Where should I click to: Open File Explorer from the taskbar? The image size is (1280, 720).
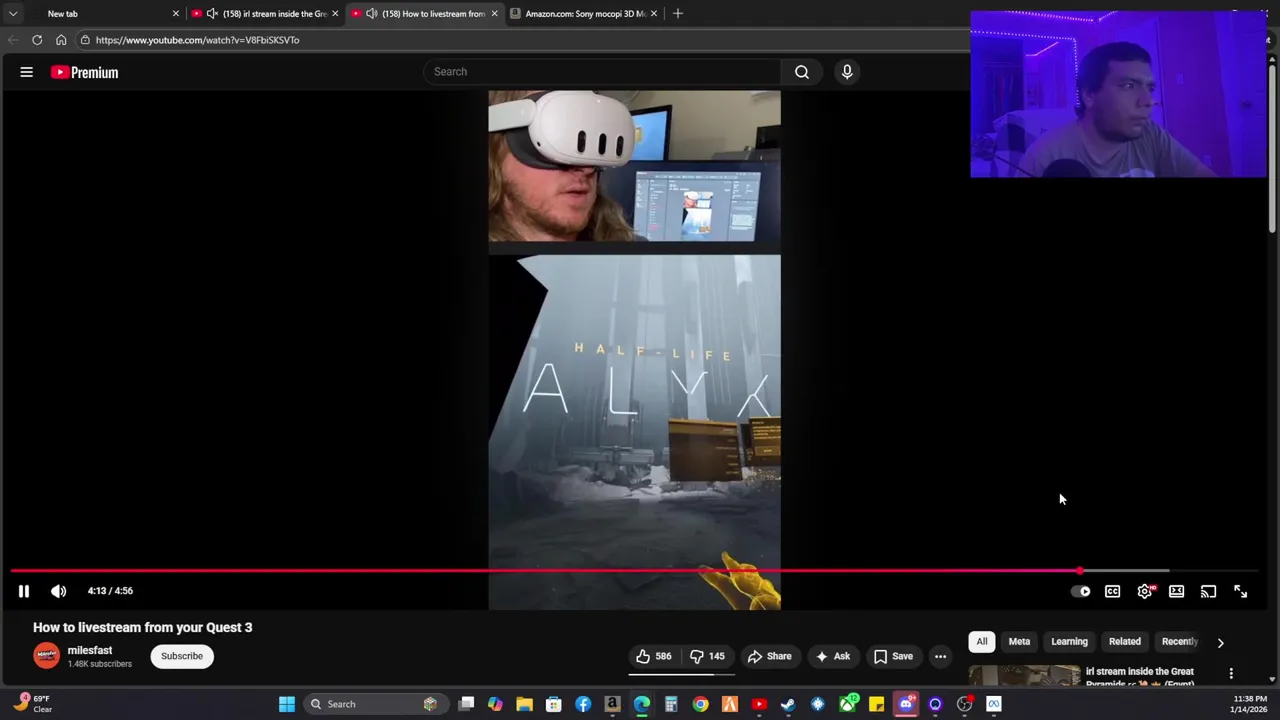coord(524,704)
